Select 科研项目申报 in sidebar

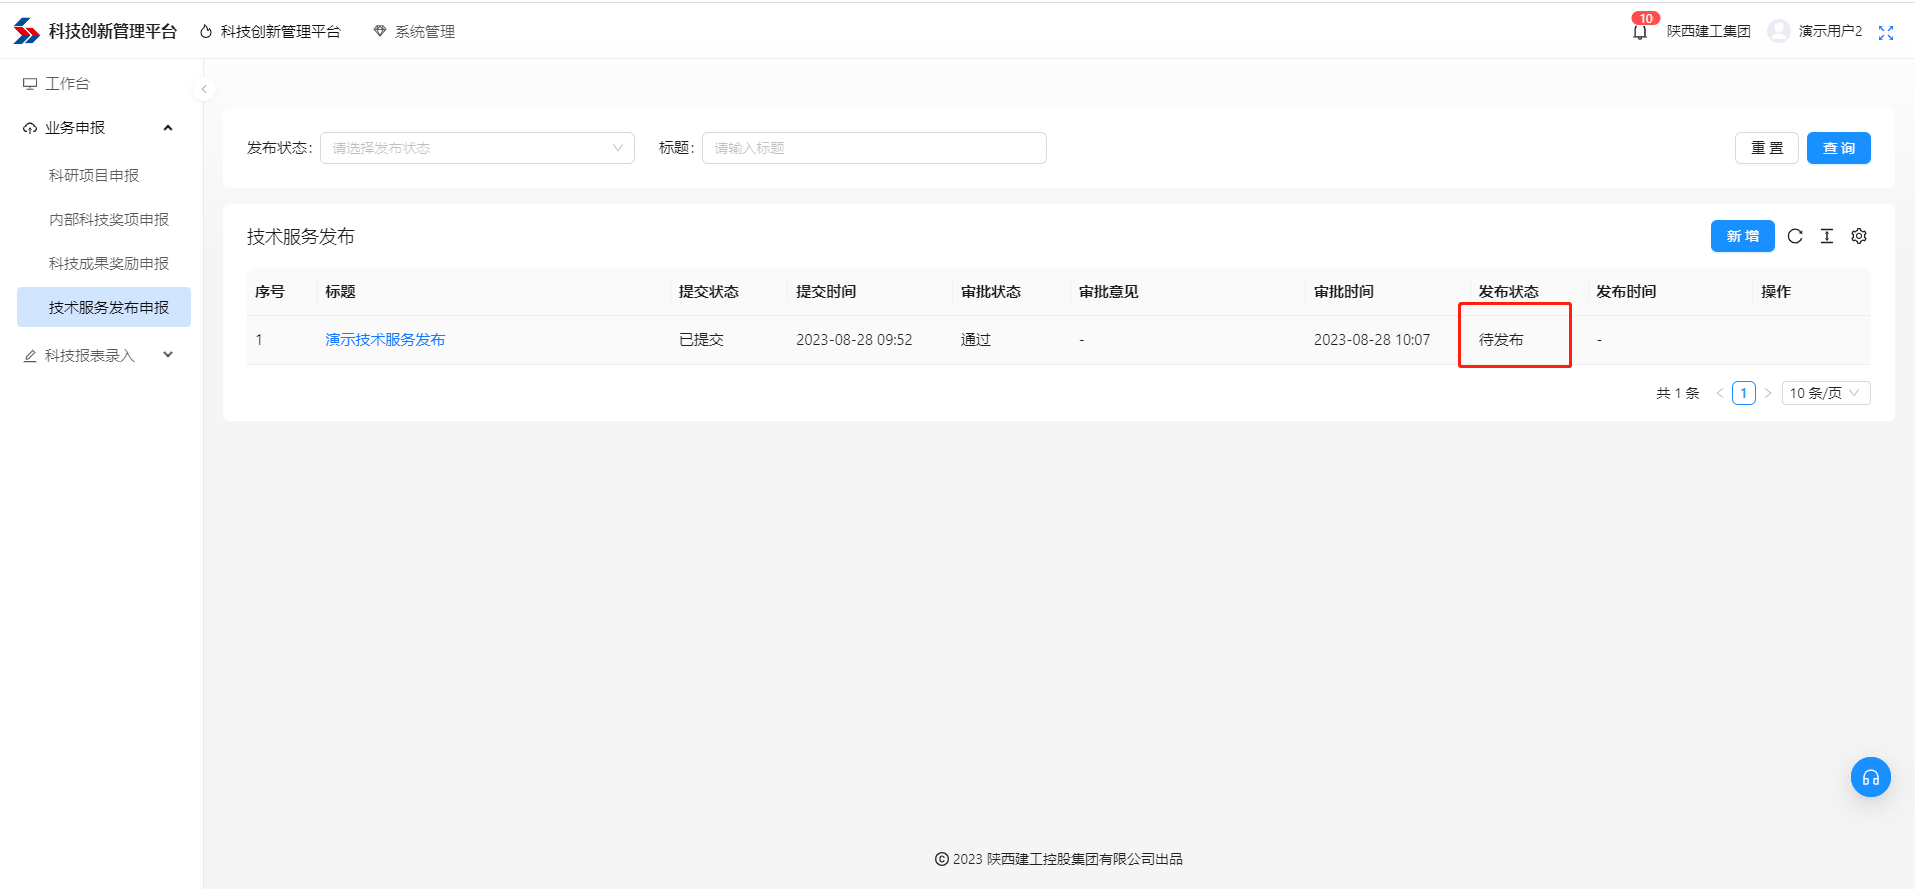pos(94,176)
